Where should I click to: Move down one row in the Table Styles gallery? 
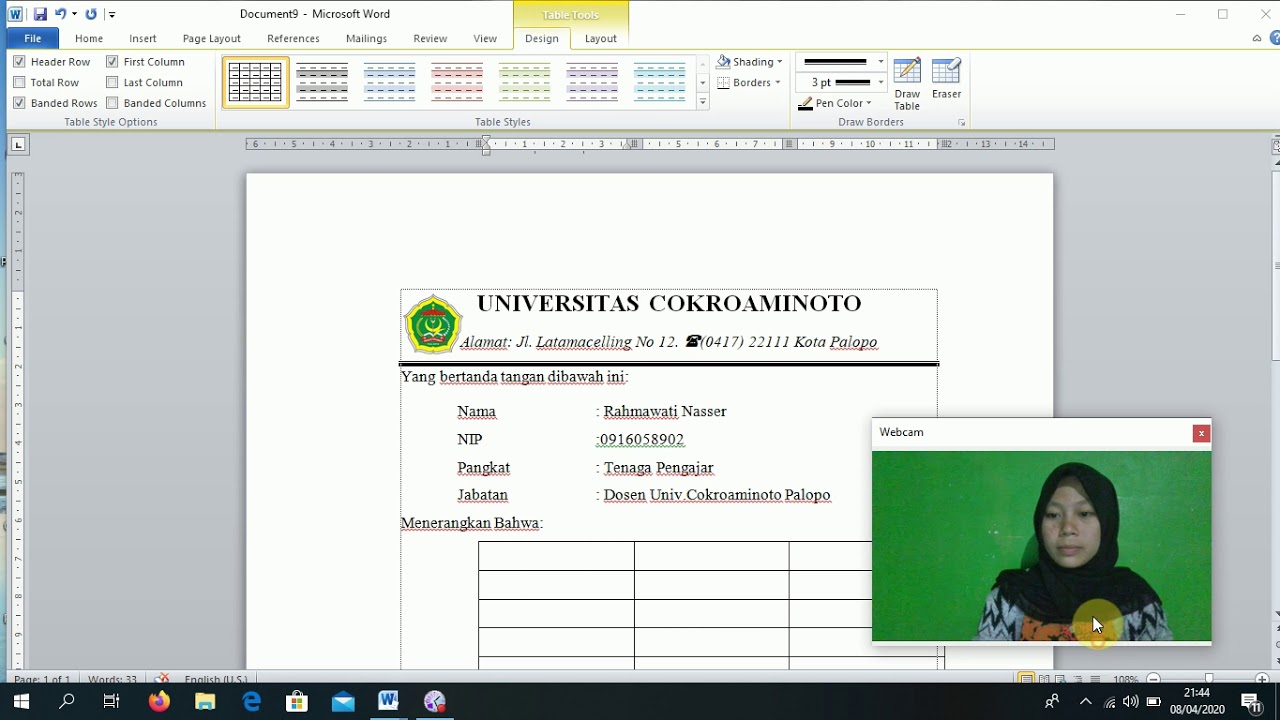[703, 82]
